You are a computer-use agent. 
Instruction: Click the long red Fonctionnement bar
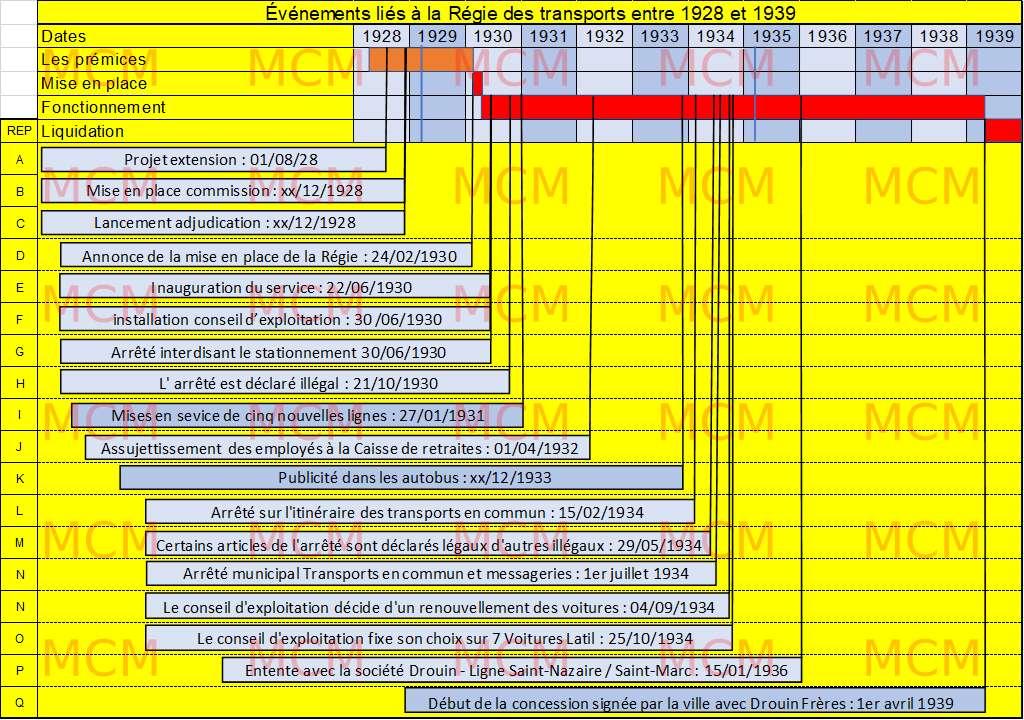tap(732, 107)
